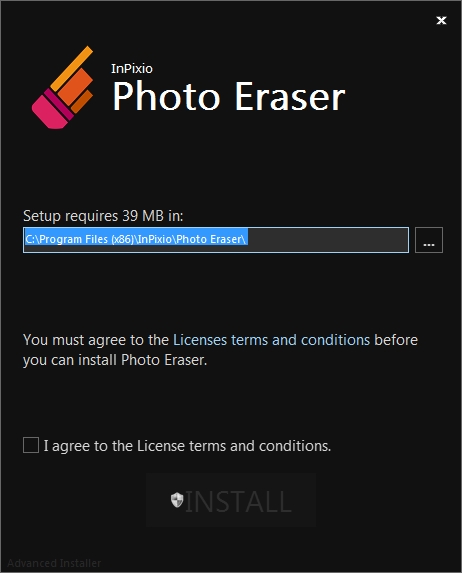Viewport: 462px width, 573px height.
Task: Click the word "before" after the license link
Action: (396, 340)
